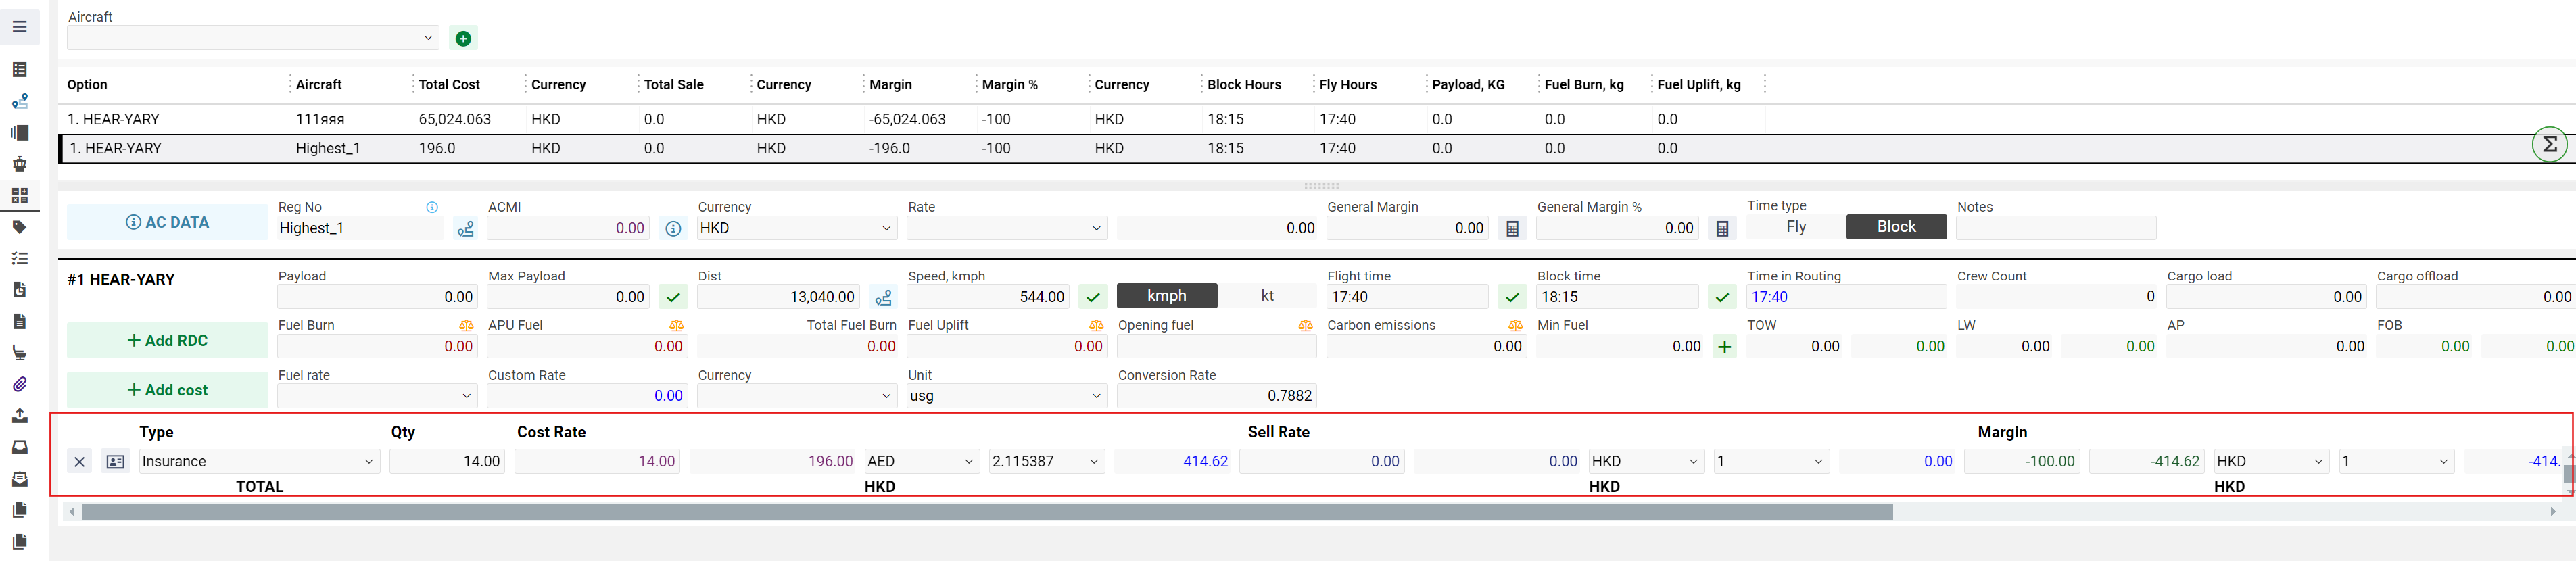Open the AED cost currency dropdown

click(920, 462)
